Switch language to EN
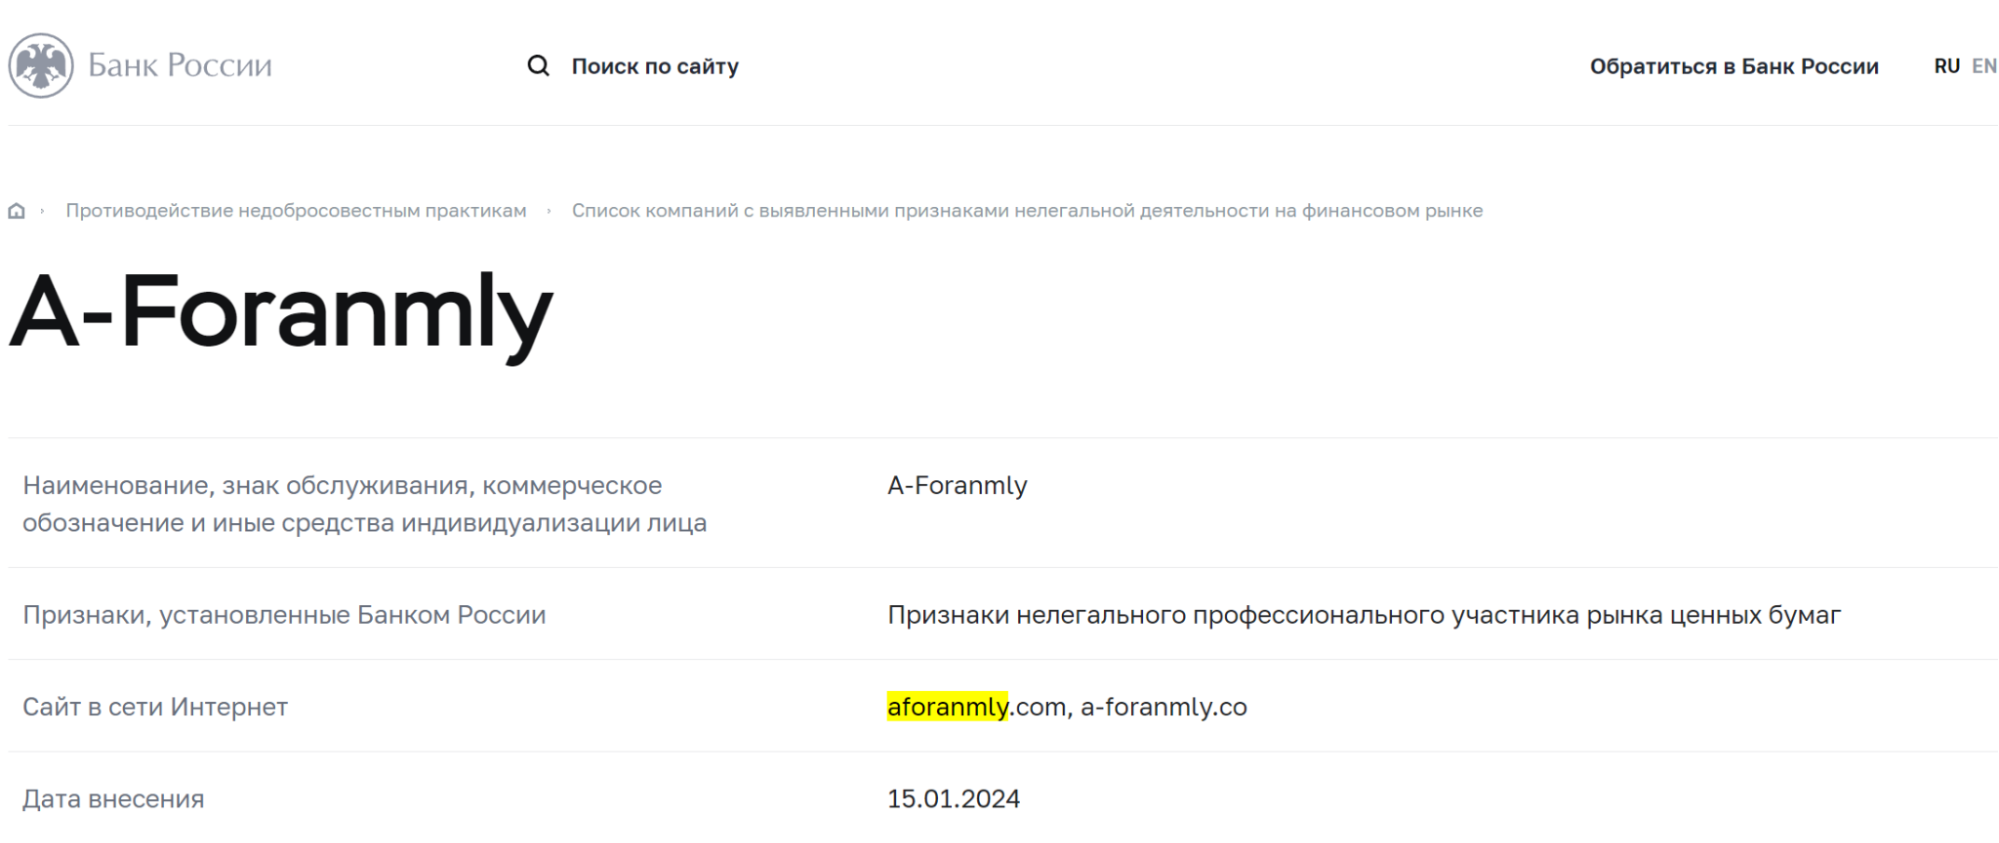This screenshot has height=843, width=1999. [1984, 66]
